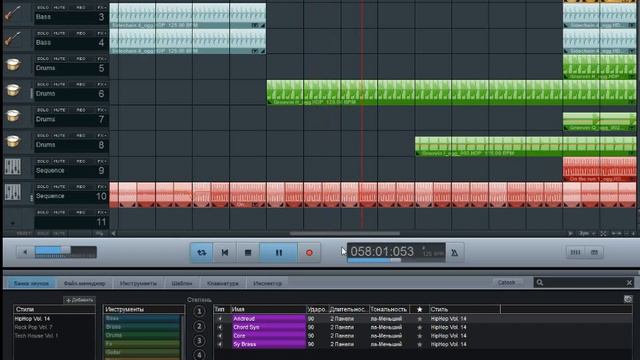Toggle the metronome icon next to the time display
The image size is (640, 360).
455,253
